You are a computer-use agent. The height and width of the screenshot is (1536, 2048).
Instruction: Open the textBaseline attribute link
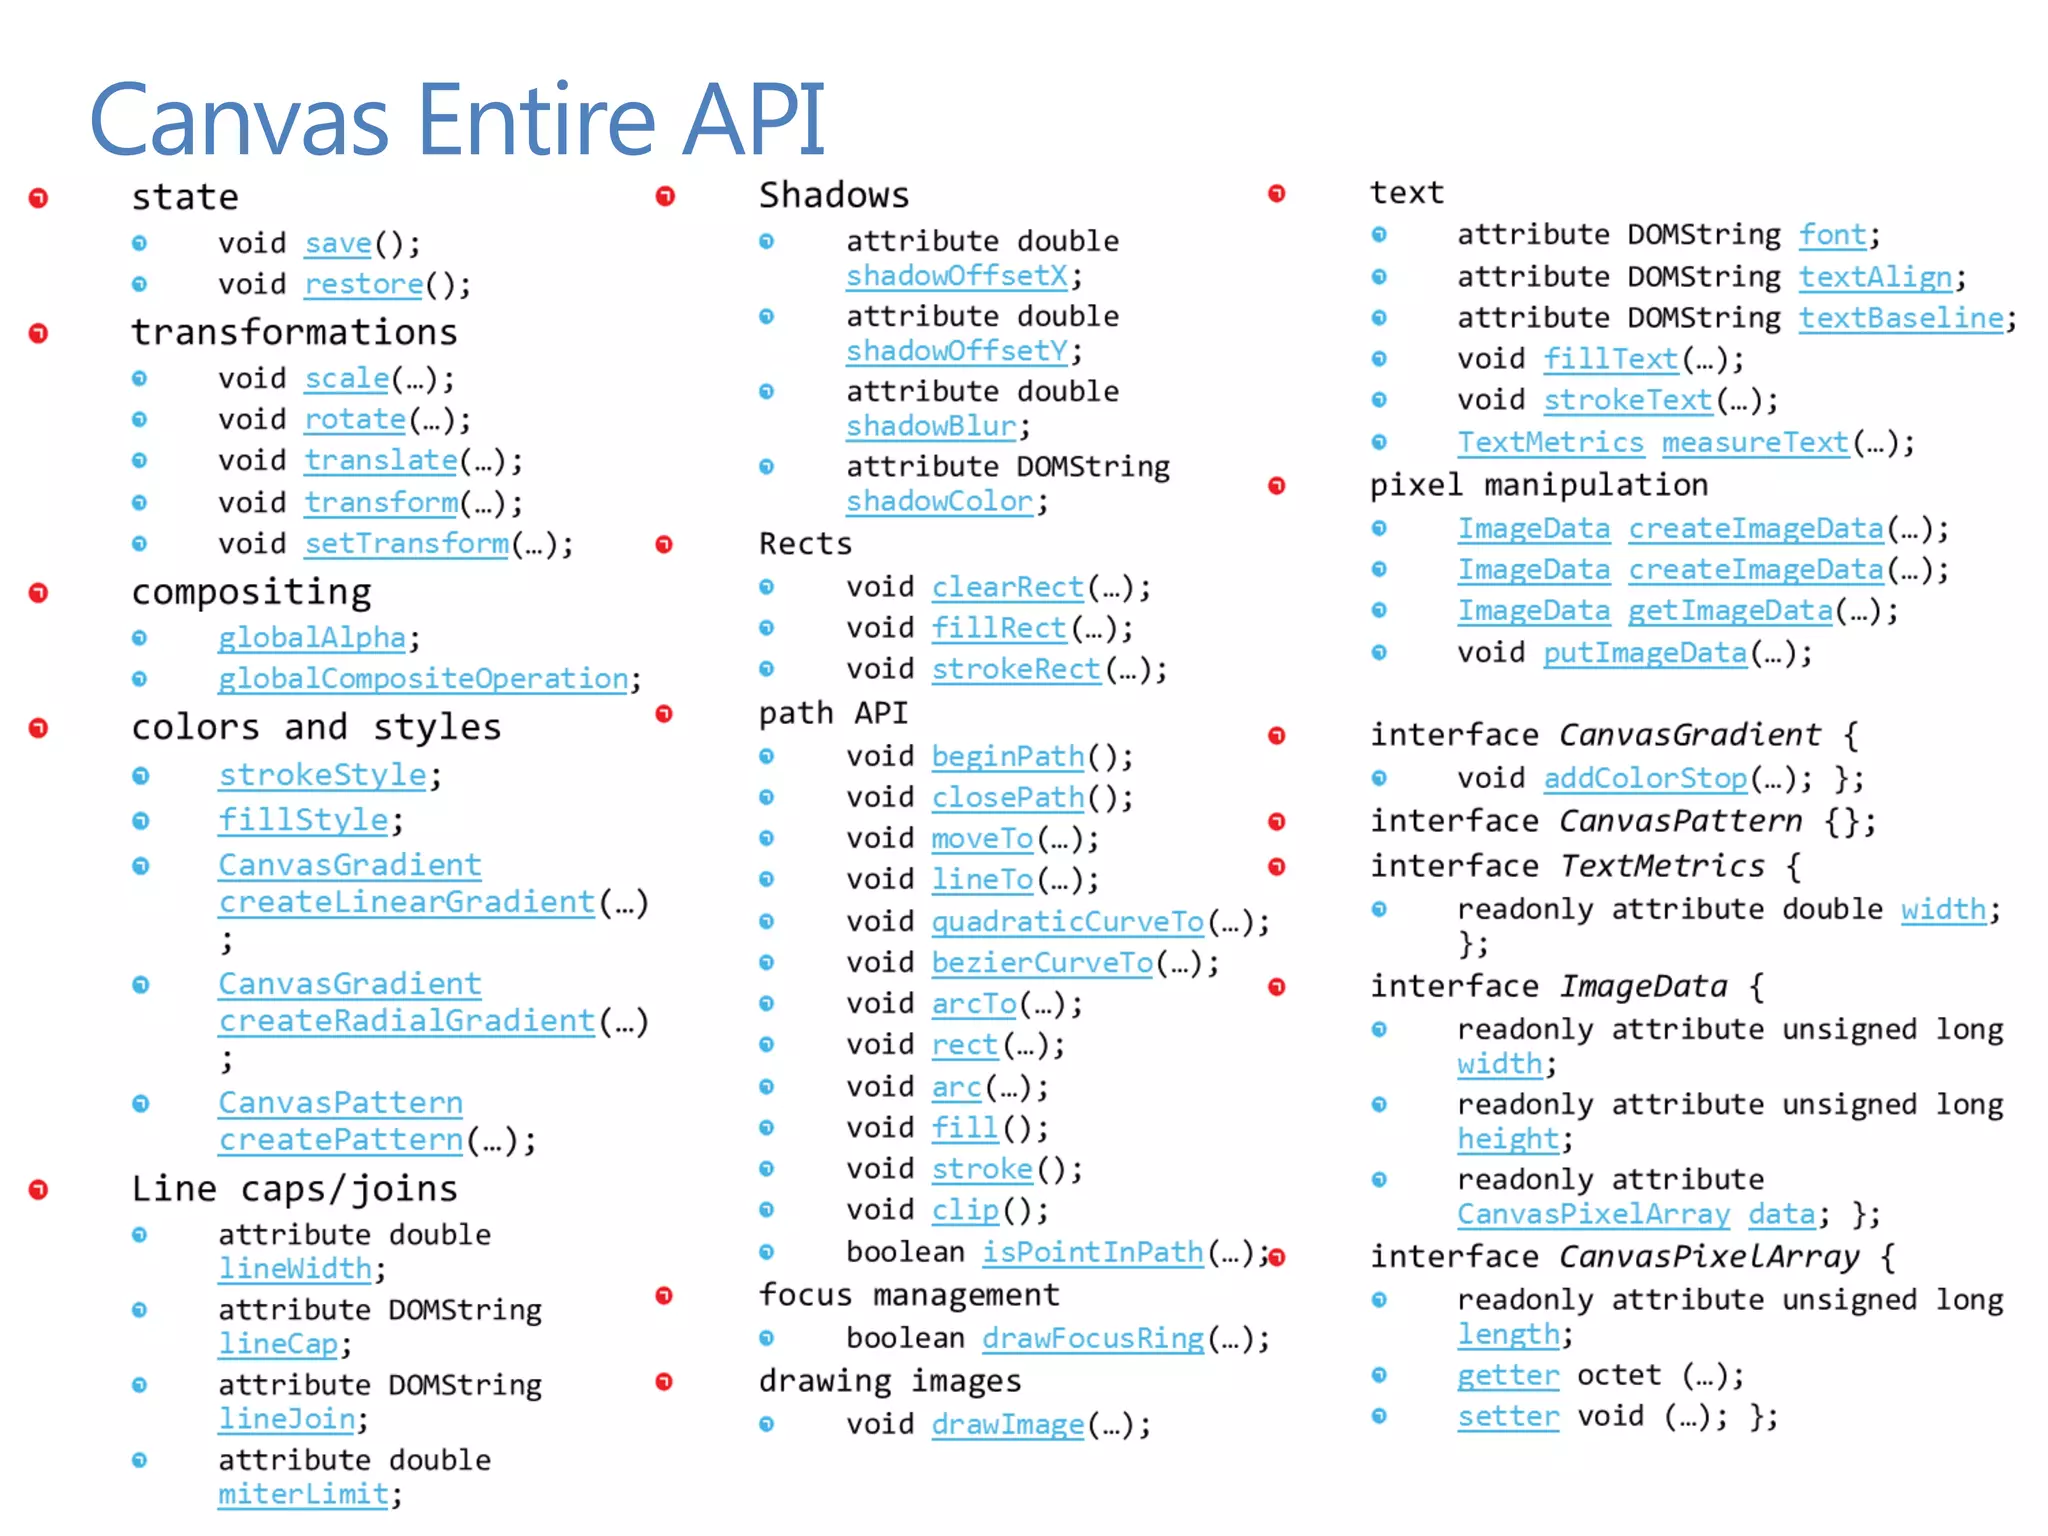1901,318
